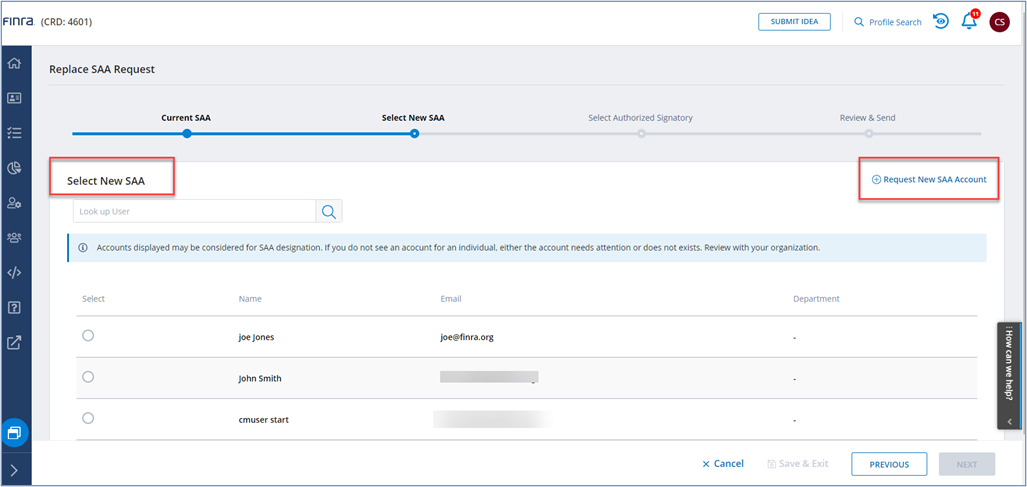The height and width of the screenshot is (487, 1027).
Task: Select the radio button for joe Jones
Action: tap(88, 336)
